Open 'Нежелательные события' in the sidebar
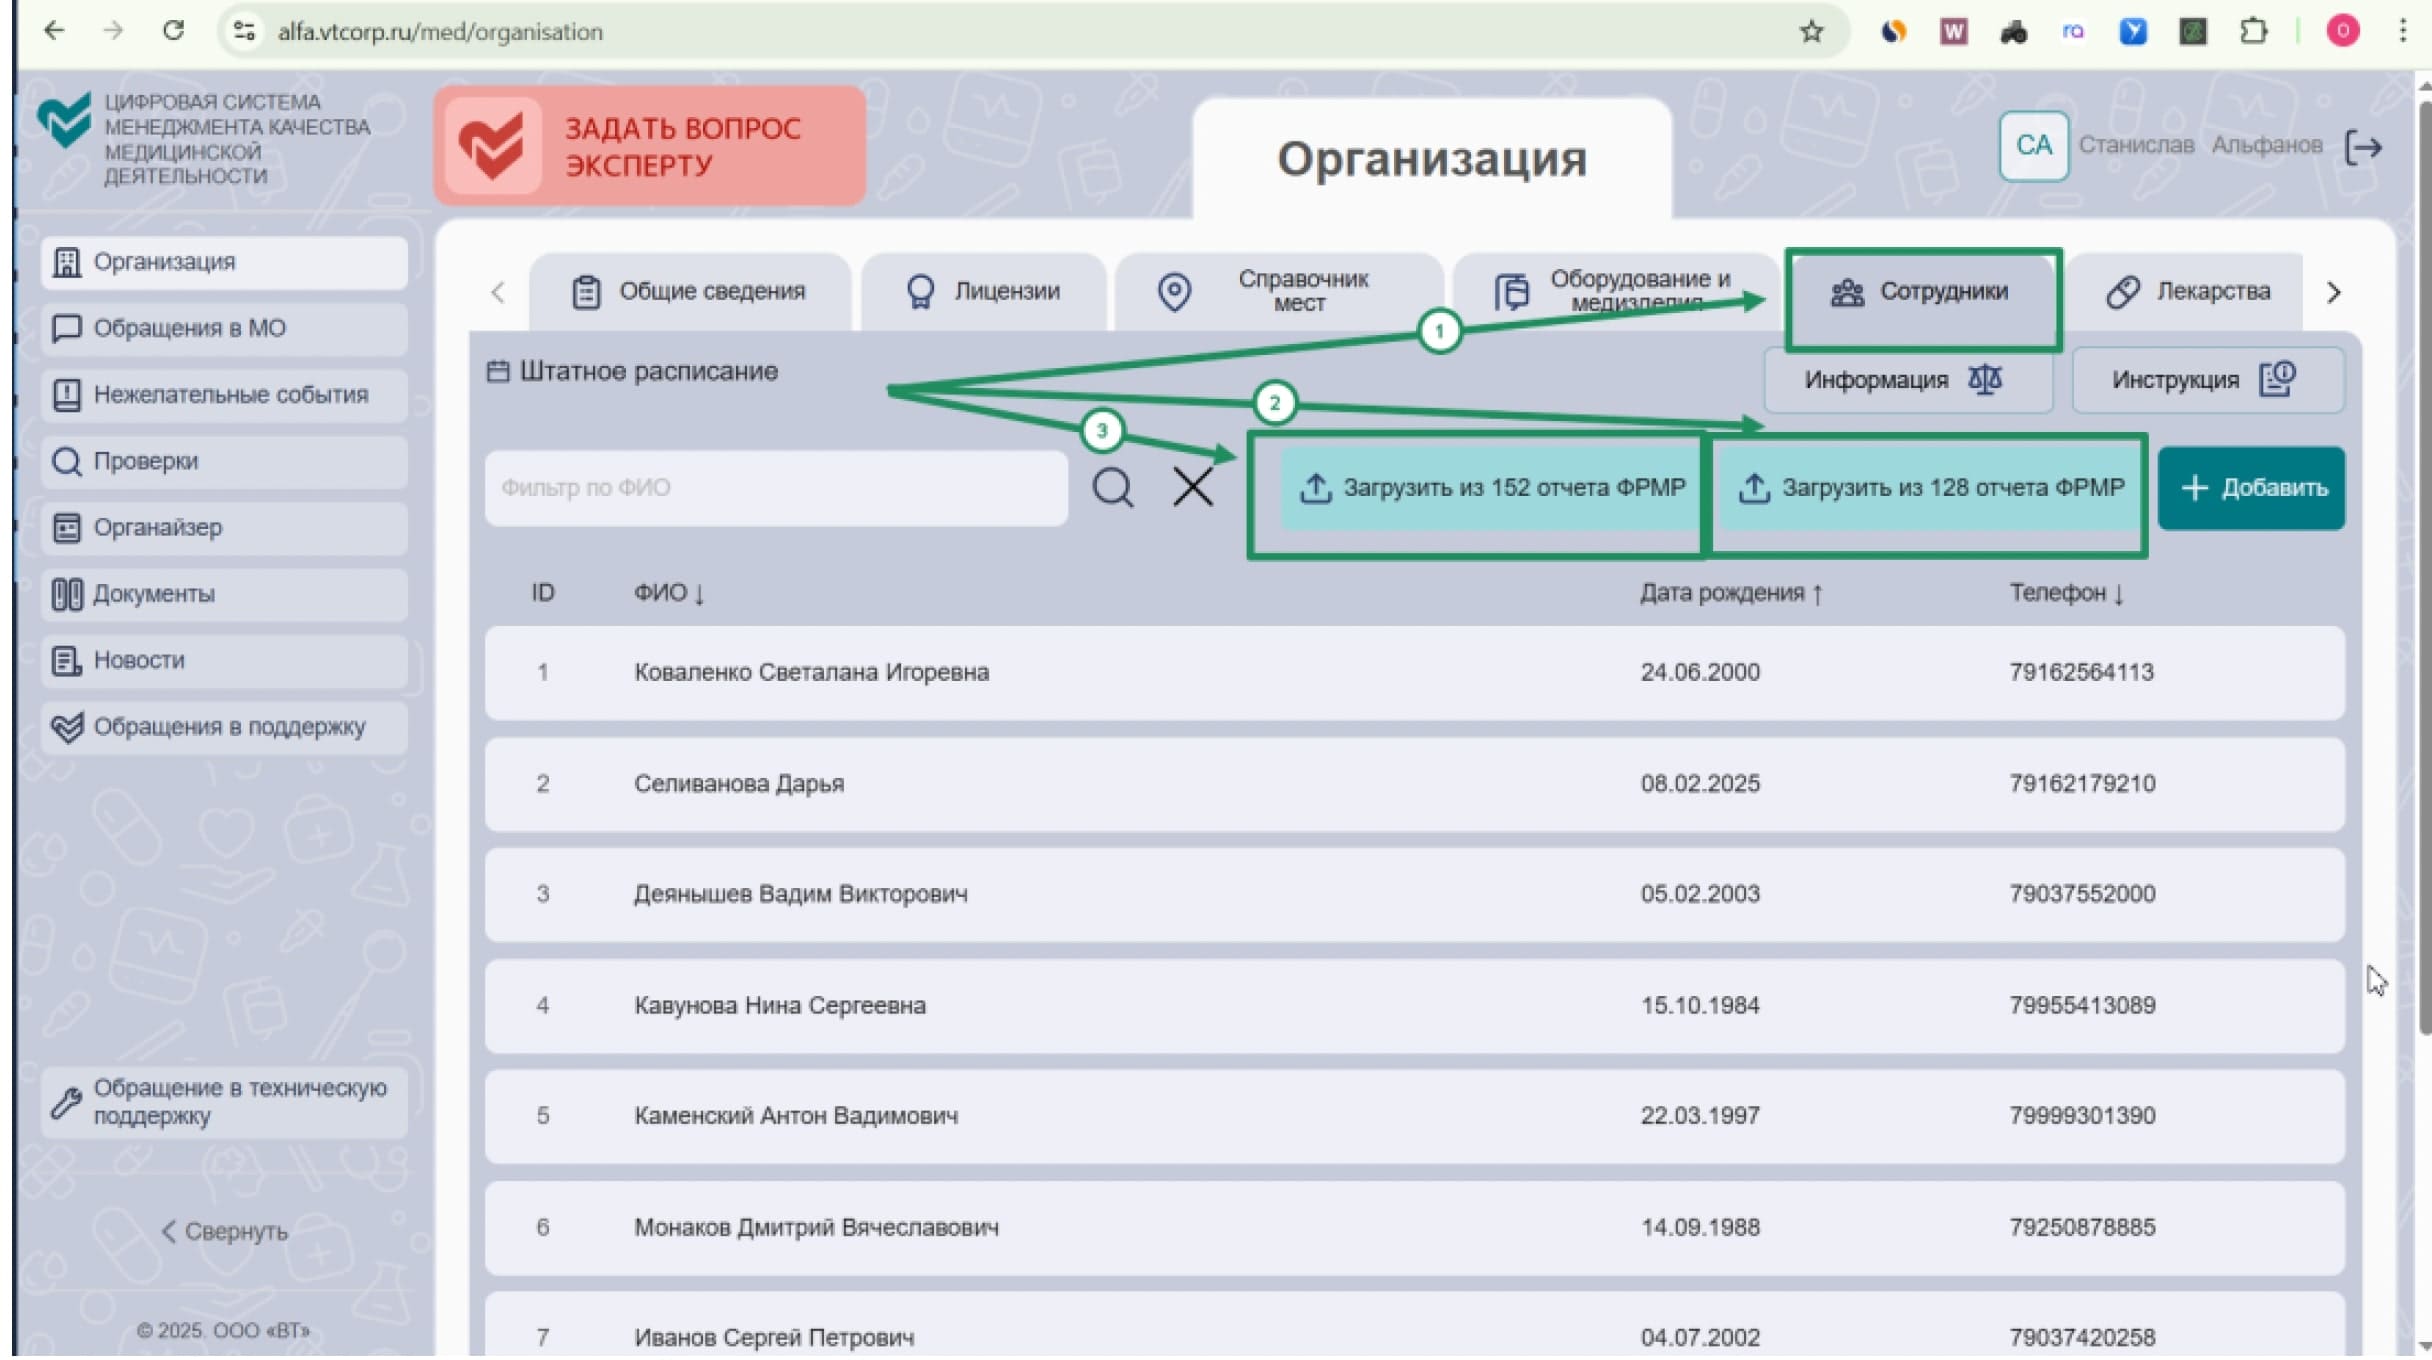Screen dimensions: 2432x1360 click(224, 395)
